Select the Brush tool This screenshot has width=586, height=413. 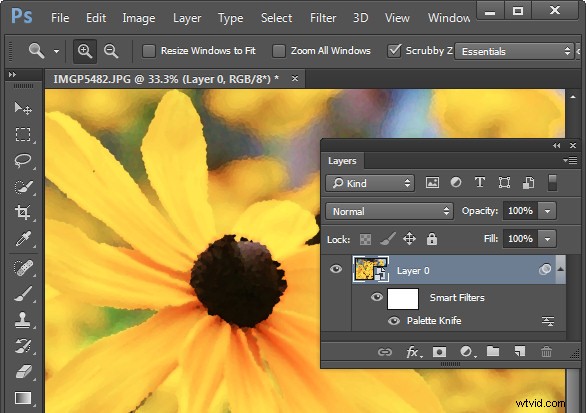click(x=23, y=294)
